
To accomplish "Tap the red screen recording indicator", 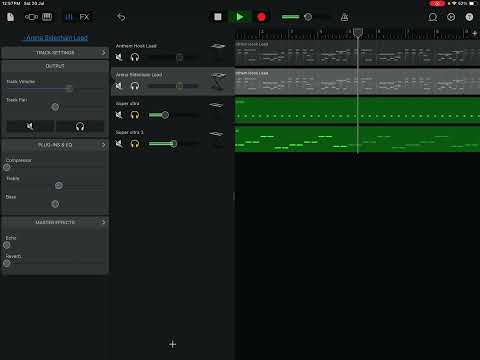I will point(437,3).
